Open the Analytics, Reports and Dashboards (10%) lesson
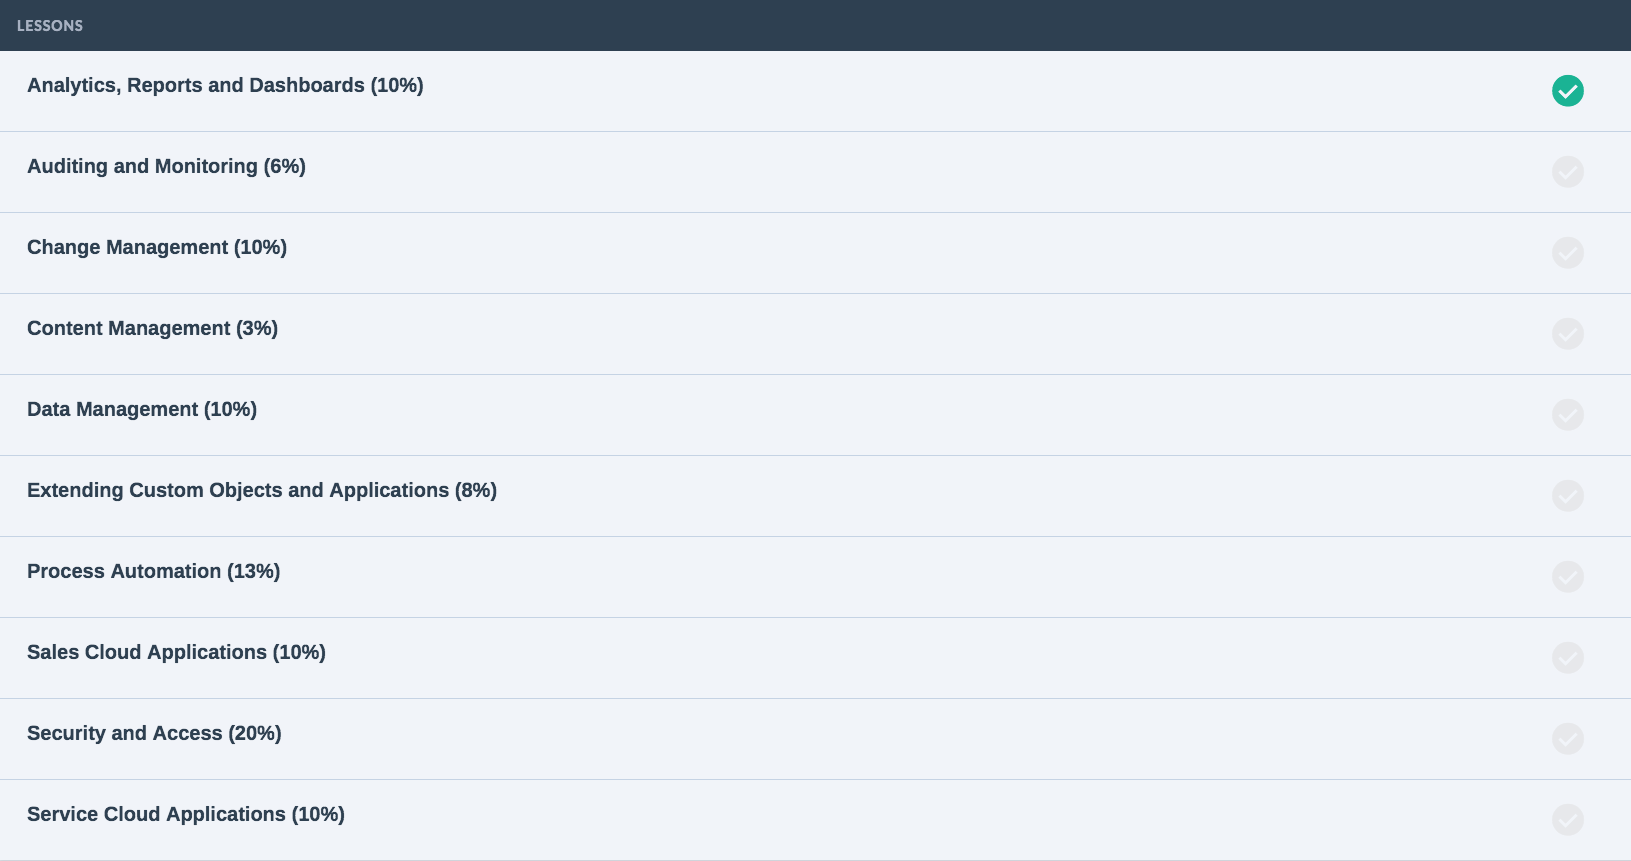 (x=225, y=86)
